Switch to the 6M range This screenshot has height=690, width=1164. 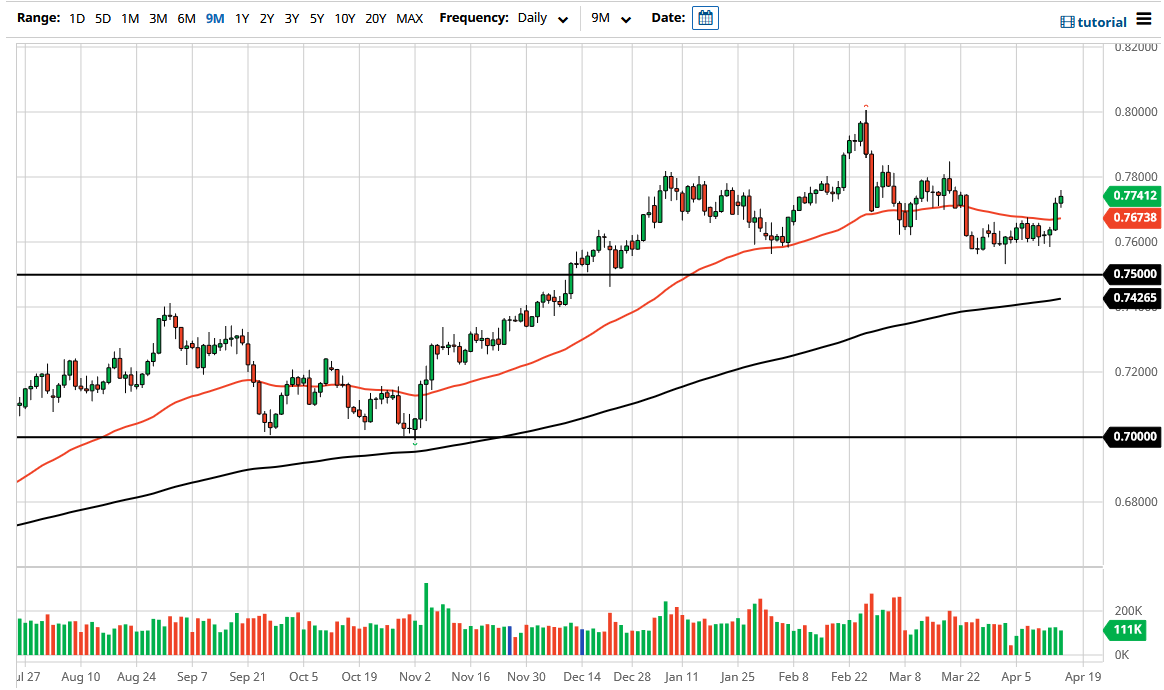tap(185, 18)
